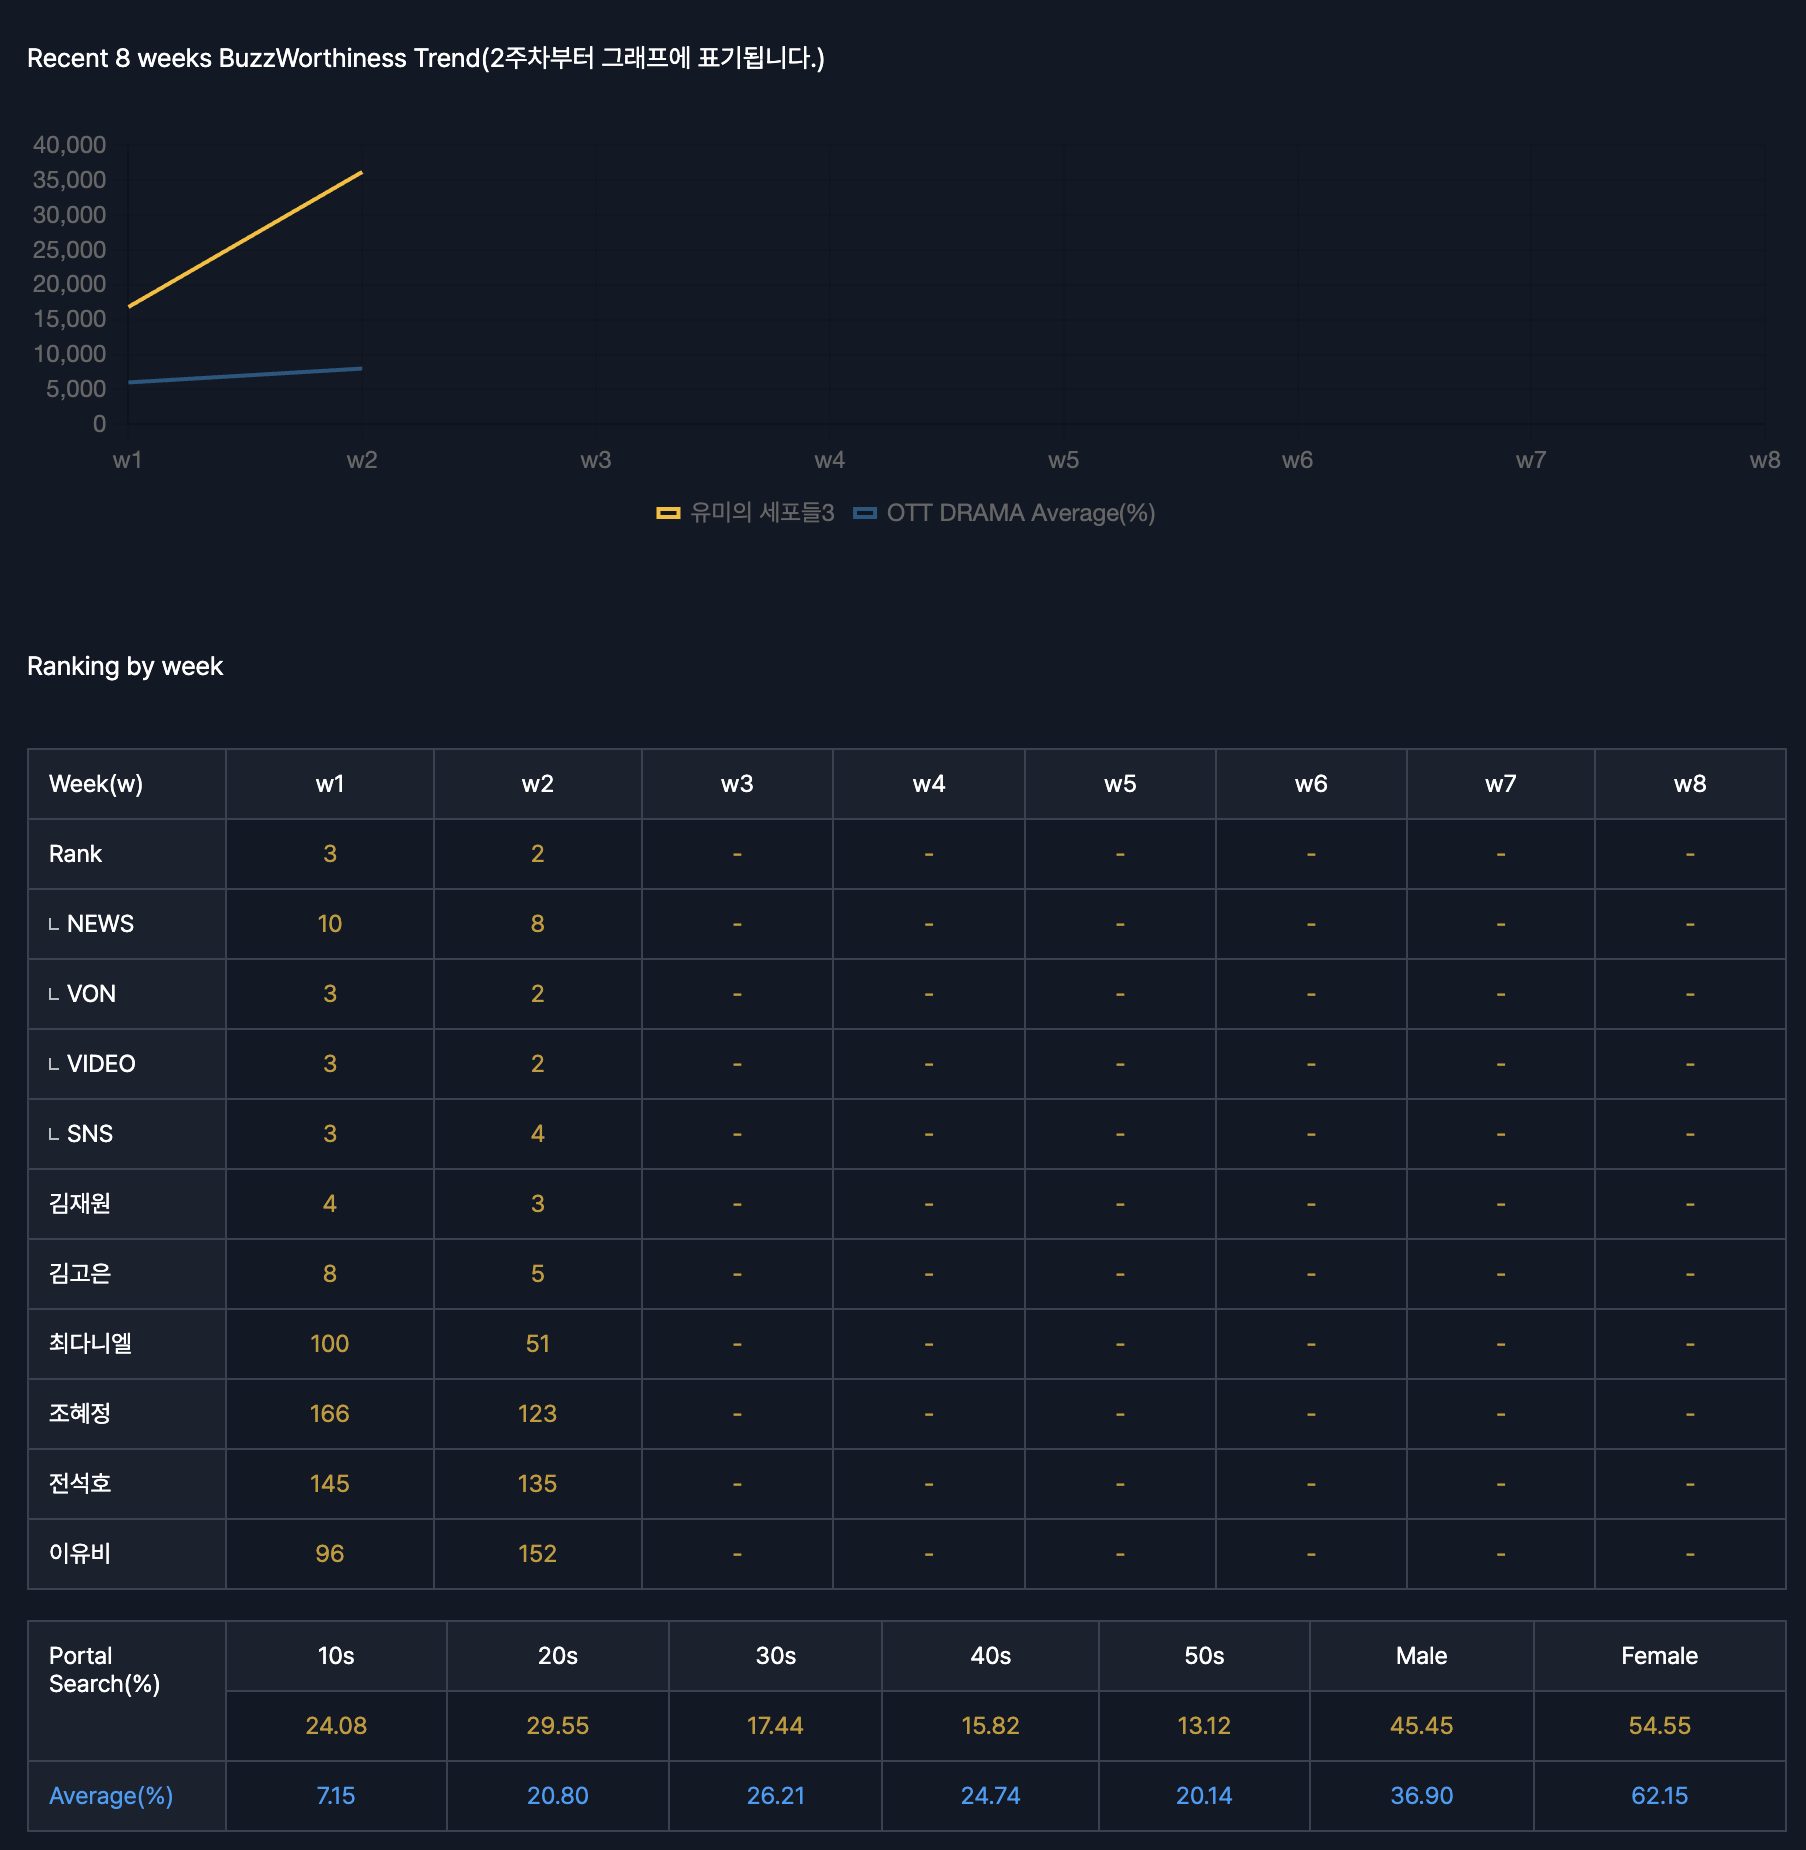Select cast member 김재원 in the table
Screen dimensions: 1806x1850
coord(80,1204)
